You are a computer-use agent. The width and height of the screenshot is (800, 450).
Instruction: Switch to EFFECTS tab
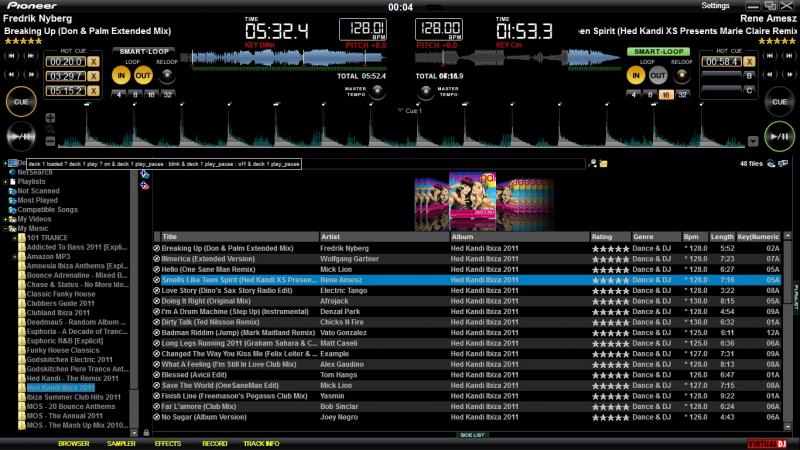[x=168, y=444]
